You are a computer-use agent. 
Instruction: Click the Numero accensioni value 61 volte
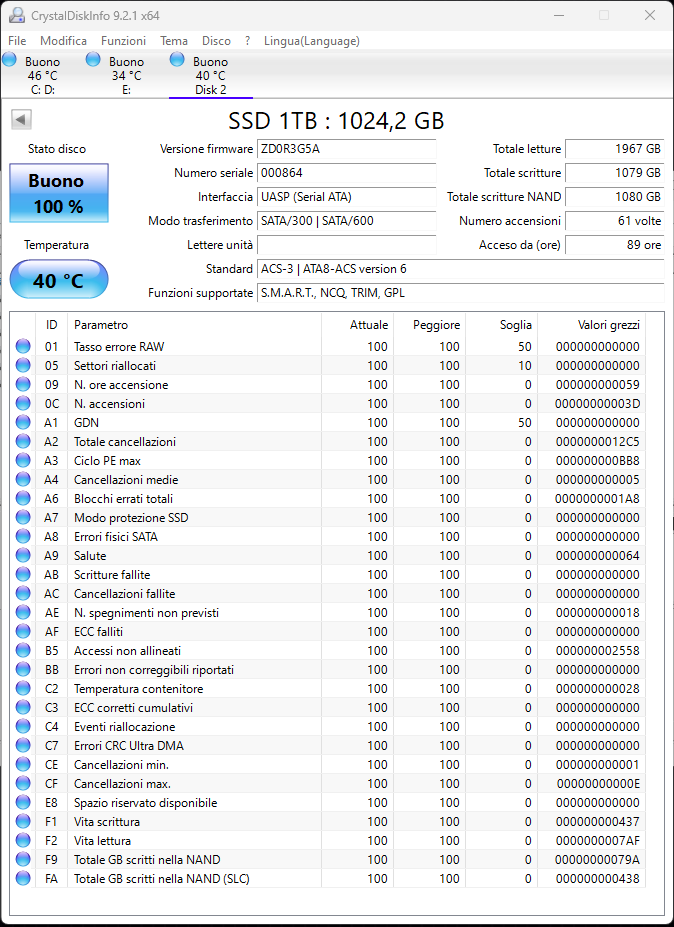pyautogui.click(x=615, y=221)
